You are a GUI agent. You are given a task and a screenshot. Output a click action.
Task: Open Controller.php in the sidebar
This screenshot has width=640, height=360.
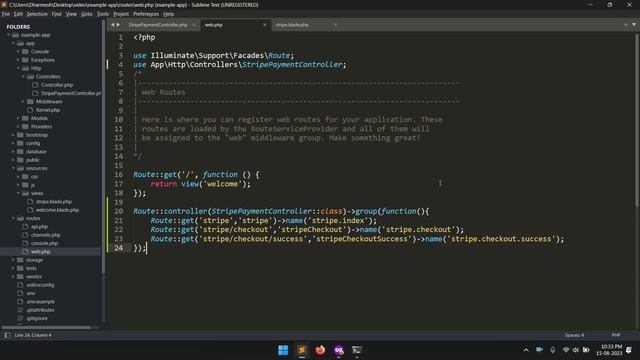point(57,85)
